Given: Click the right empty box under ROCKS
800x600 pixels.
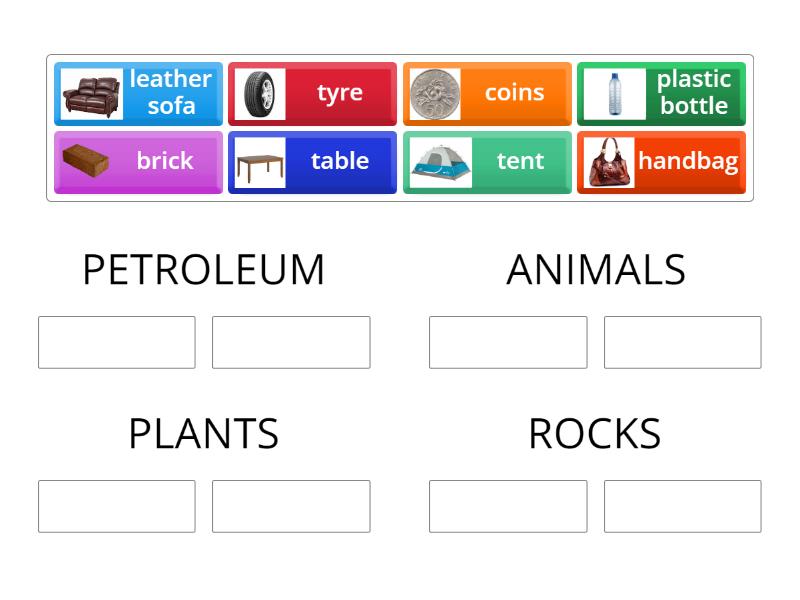Looking at the screenshot, I should pos(683,507).
